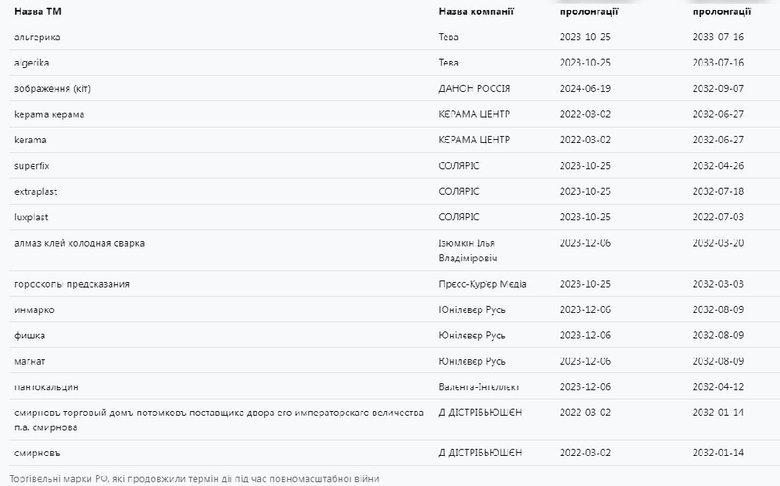The width and height of the screenshot is (780, 486).
Task: Select date '2032-06-27' in kerama row
Action: coord(718,140)
